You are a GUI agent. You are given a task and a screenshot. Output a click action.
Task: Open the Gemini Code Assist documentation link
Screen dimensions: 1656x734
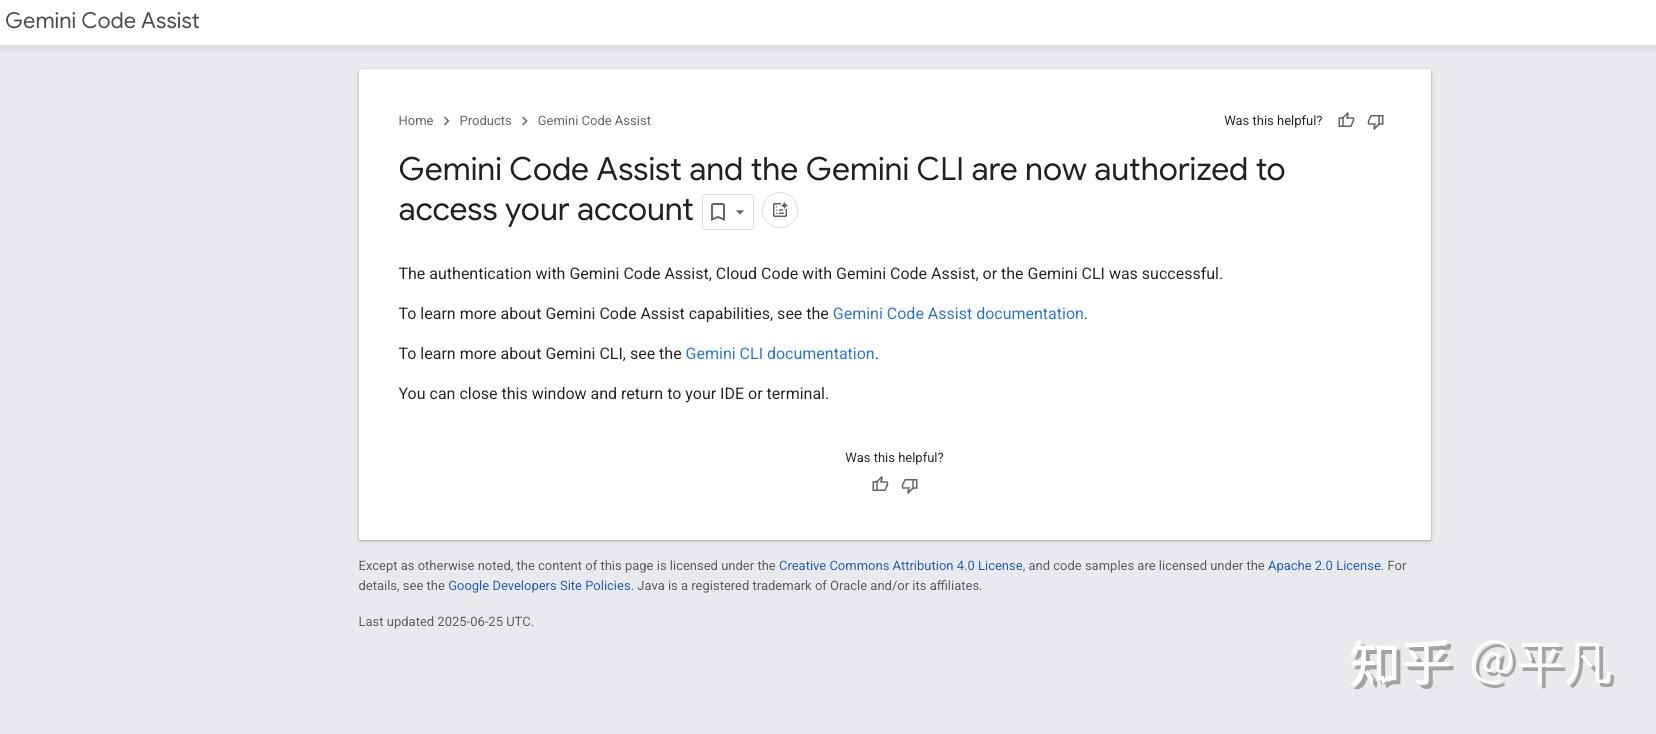click(957, 313)
